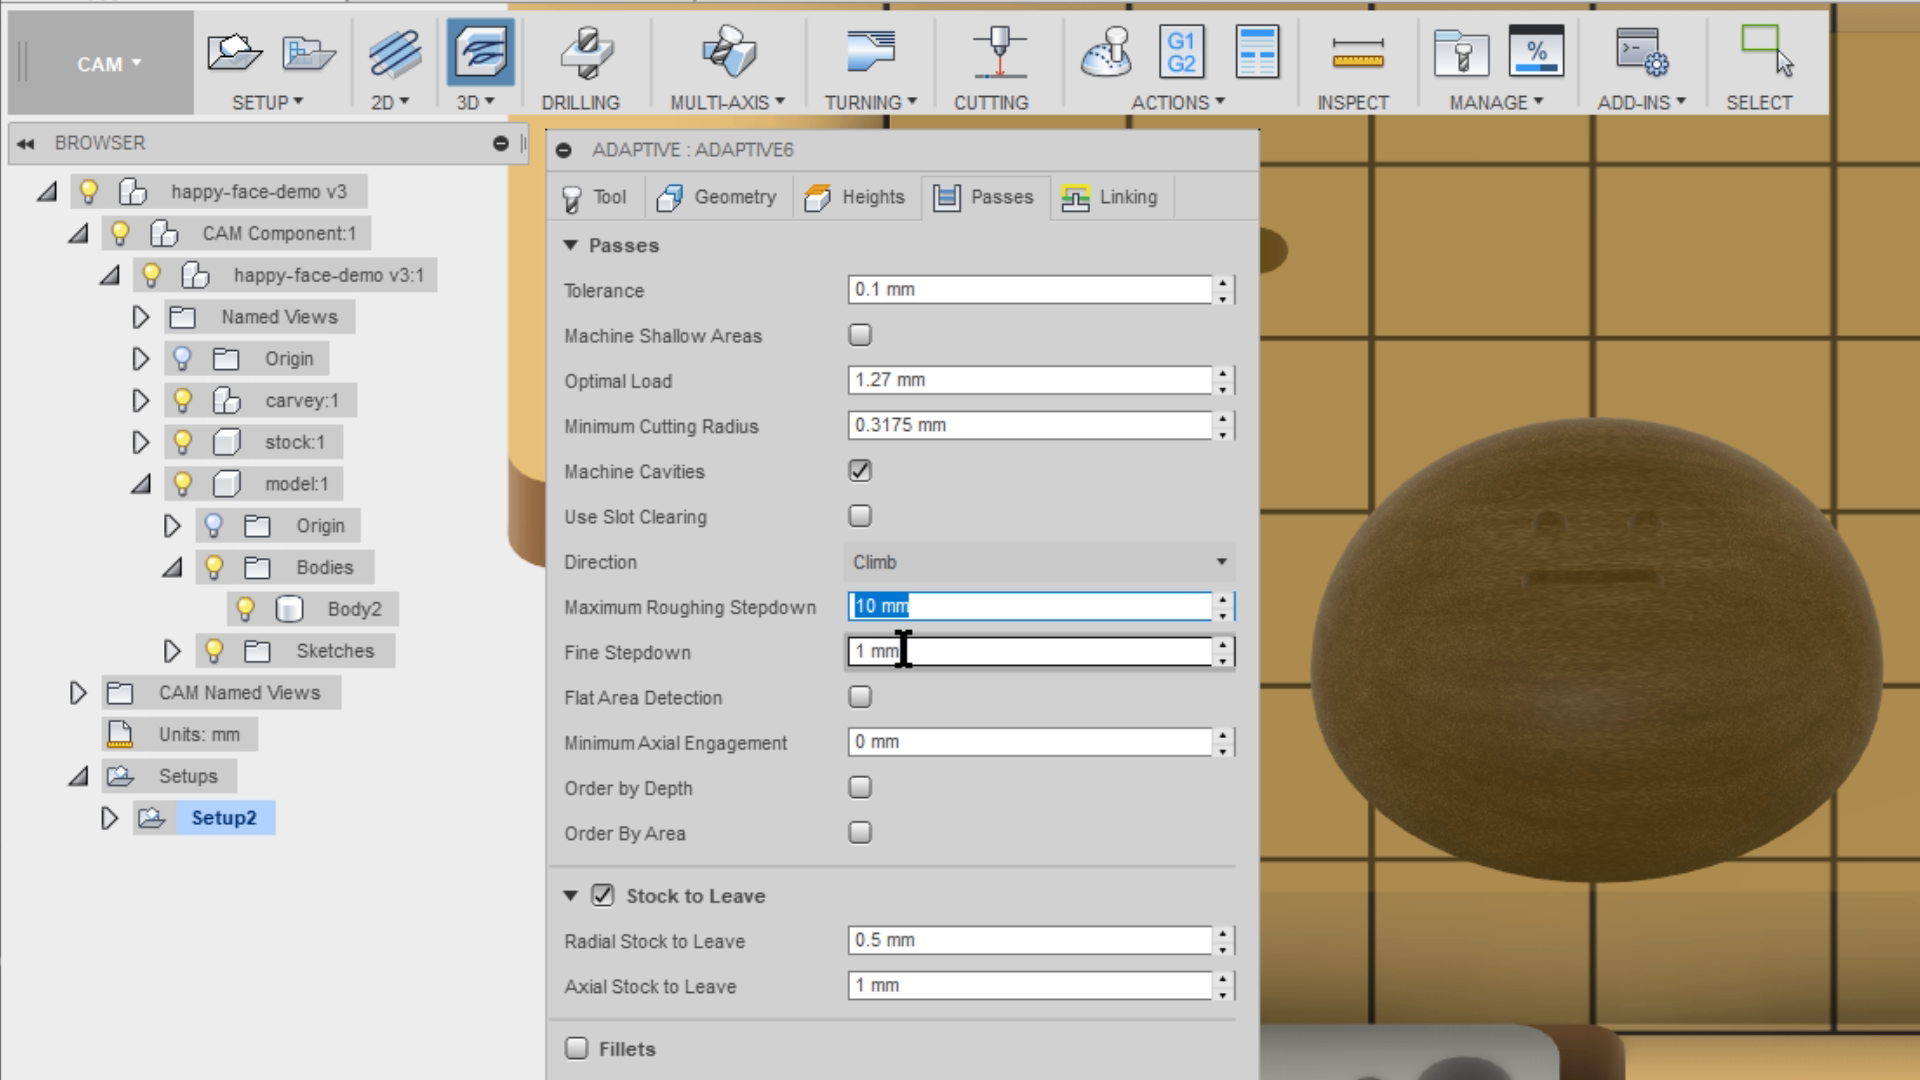Image resolution: width=1920 pixels, height=1080 pixels.
Task: Switch to the Heights tab
Action: [855, 197]
